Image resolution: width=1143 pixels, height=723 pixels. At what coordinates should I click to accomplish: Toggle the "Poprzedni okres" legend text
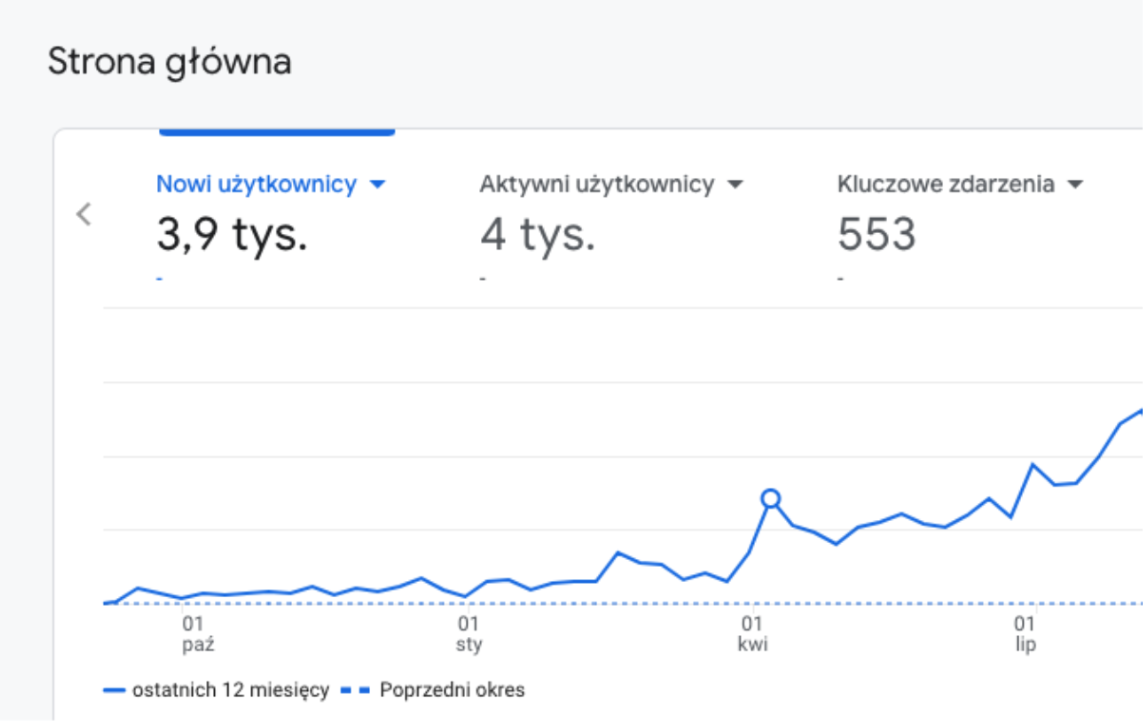[x=452, y=690]
